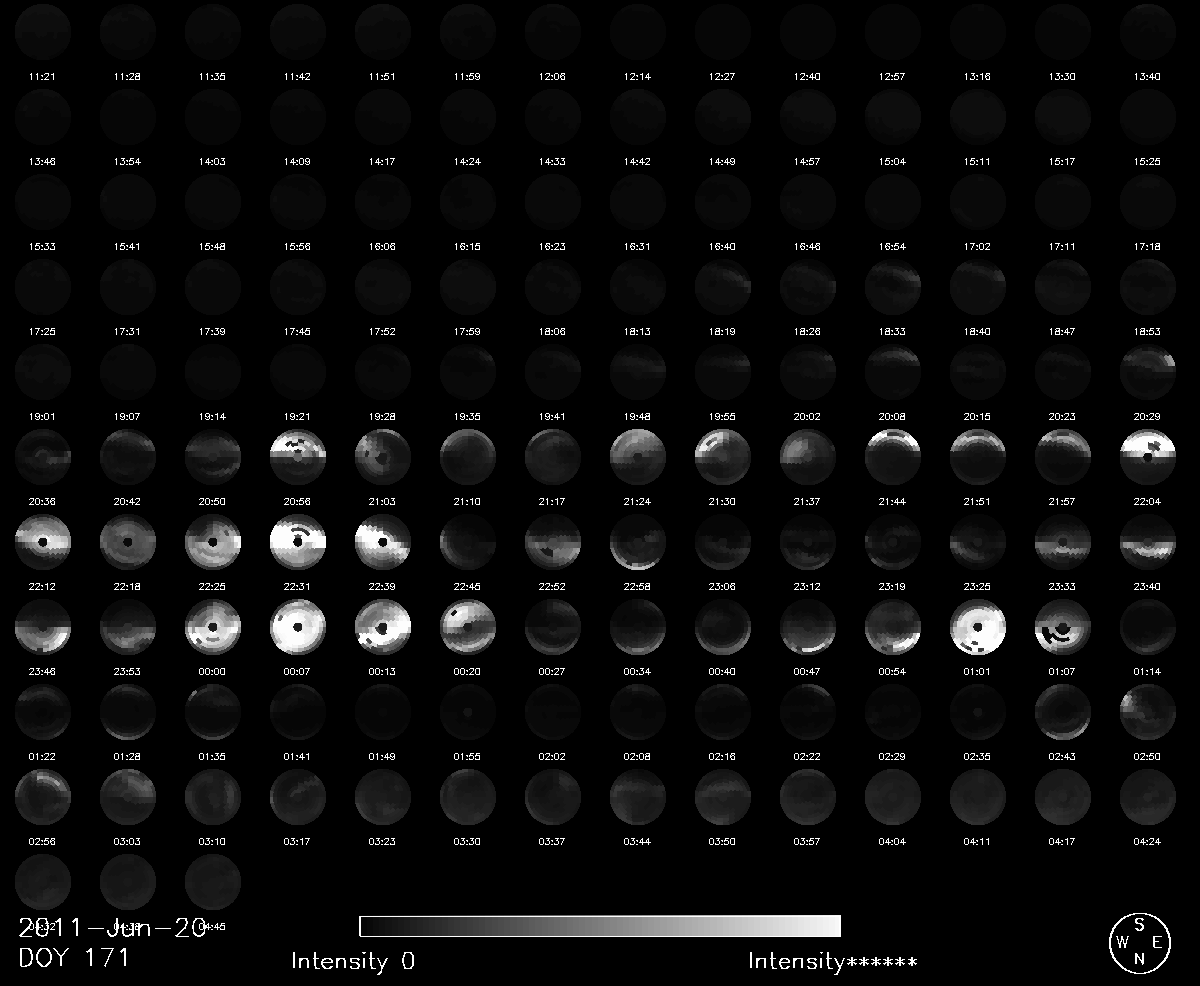Select the all-sky frame labeled 21:30
This screenshot has height=986, width=1200.
tap(723, 456)
